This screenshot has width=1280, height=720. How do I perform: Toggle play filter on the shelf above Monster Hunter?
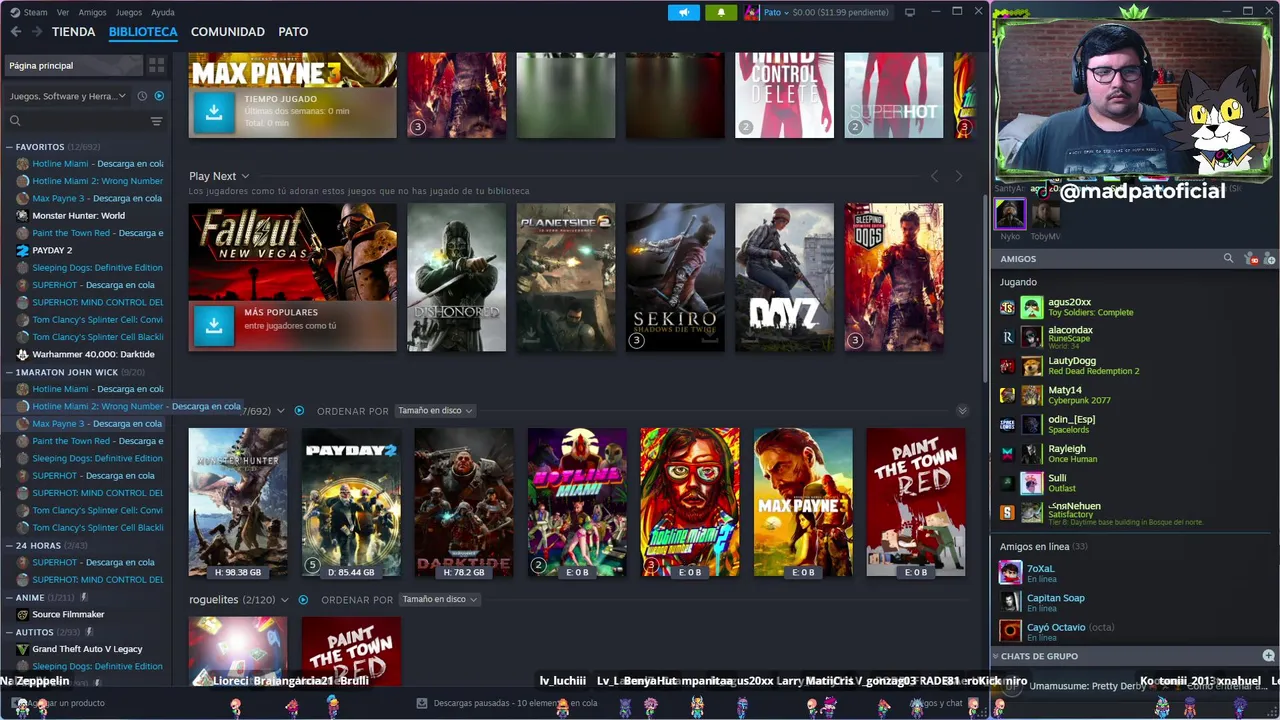[298, 411]
